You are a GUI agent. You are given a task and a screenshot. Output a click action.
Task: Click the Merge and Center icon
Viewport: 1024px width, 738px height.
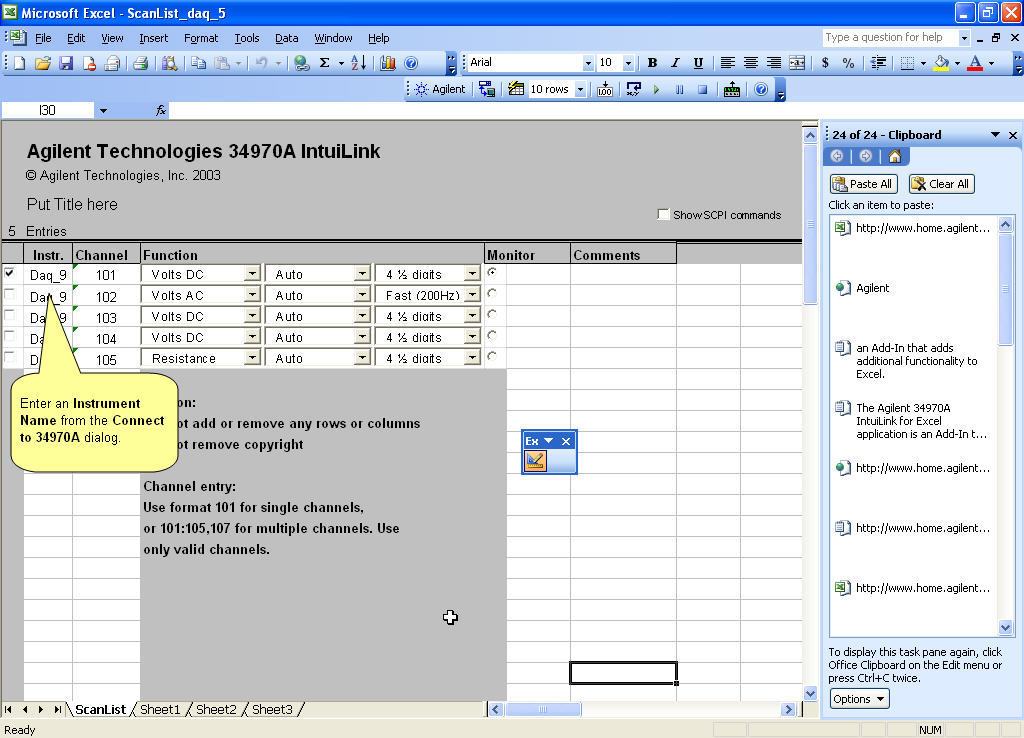(797, 63)
